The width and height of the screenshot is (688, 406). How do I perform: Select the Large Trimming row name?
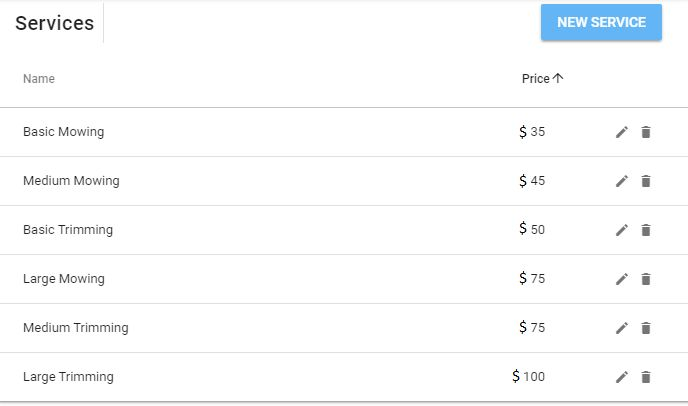pos(68,377)
